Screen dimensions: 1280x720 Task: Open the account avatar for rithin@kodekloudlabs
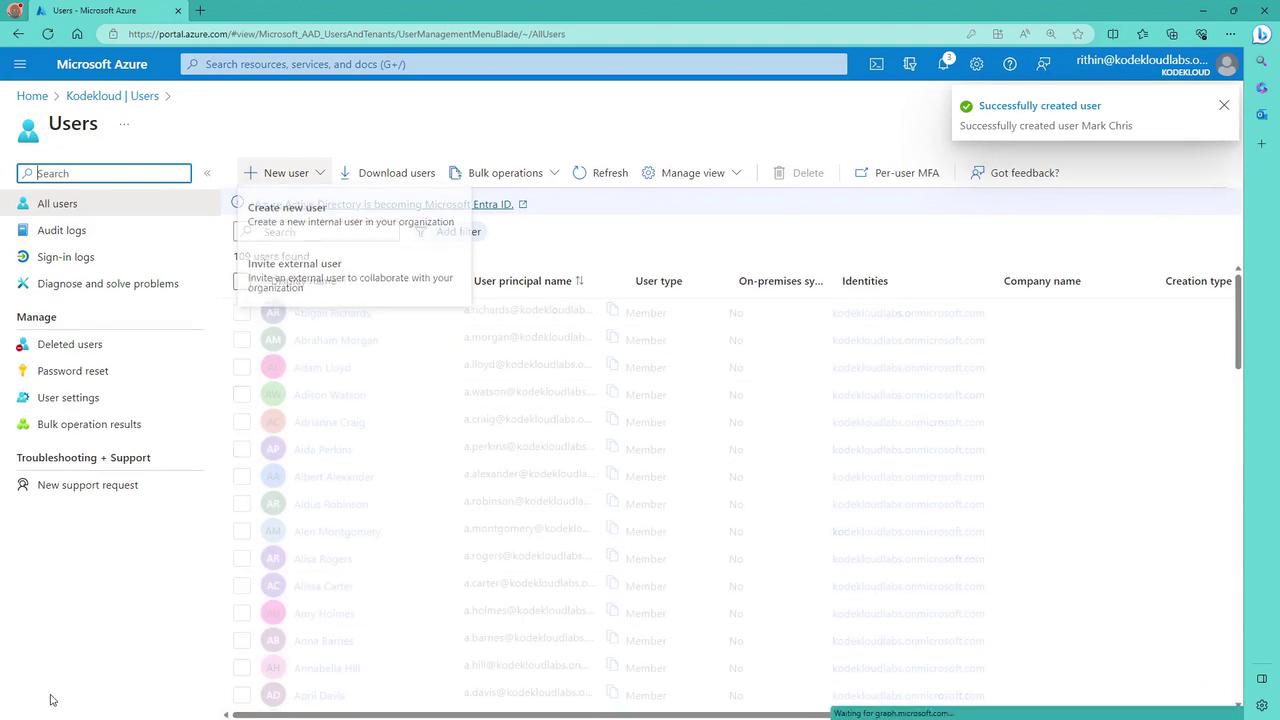click(x=1226, y=64)
